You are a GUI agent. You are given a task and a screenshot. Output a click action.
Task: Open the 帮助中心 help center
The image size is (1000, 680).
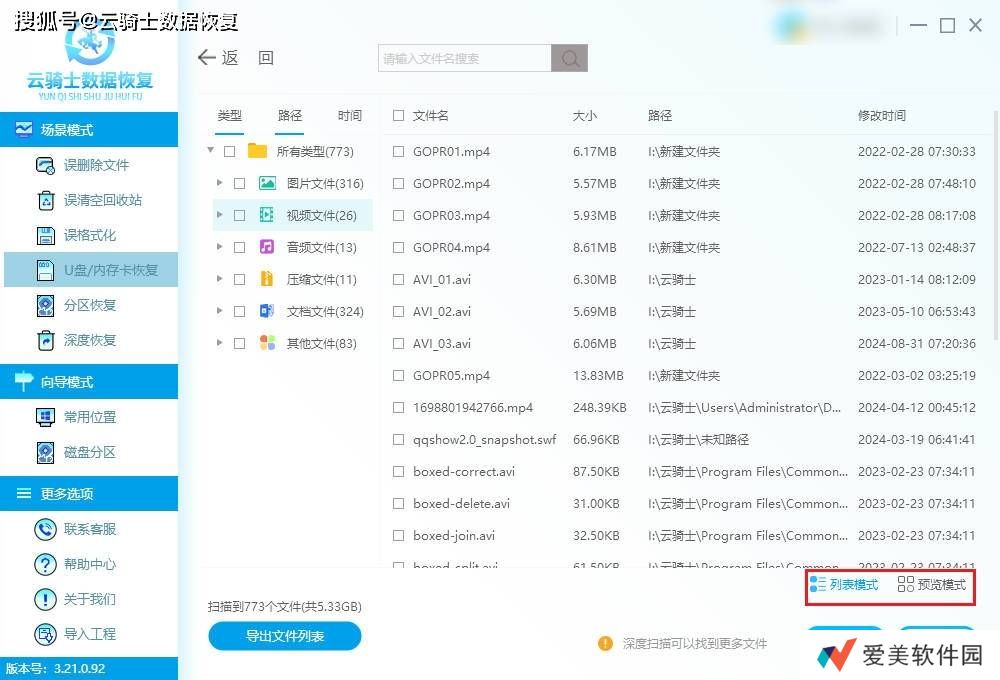(46, 564)
